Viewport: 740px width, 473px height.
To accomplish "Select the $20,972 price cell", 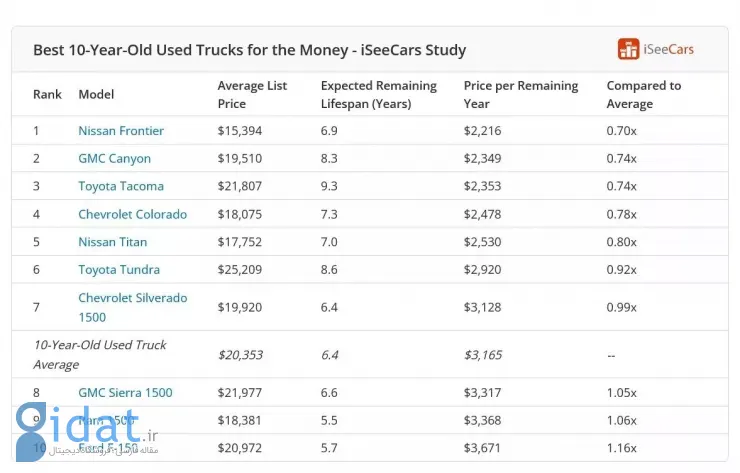I will pos(240,448).
